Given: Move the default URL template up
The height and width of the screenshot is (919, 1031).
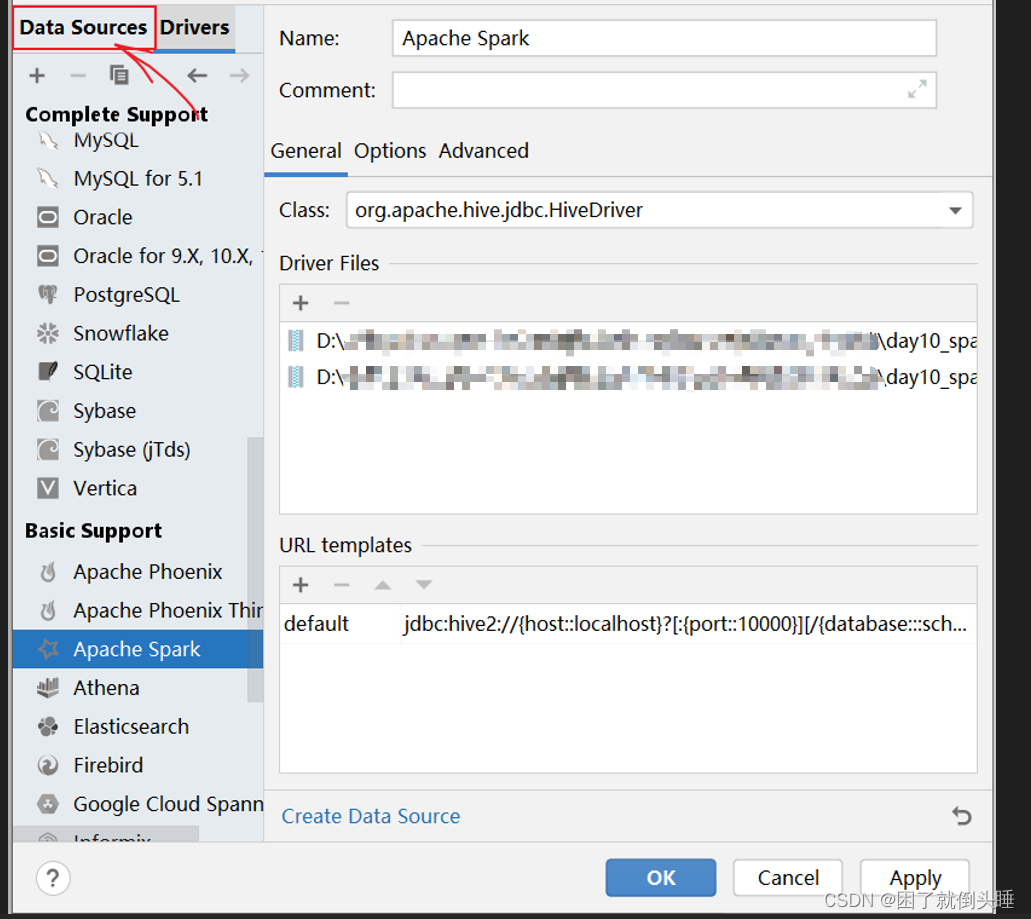Looking at the screenshot, I should (382, 584).
